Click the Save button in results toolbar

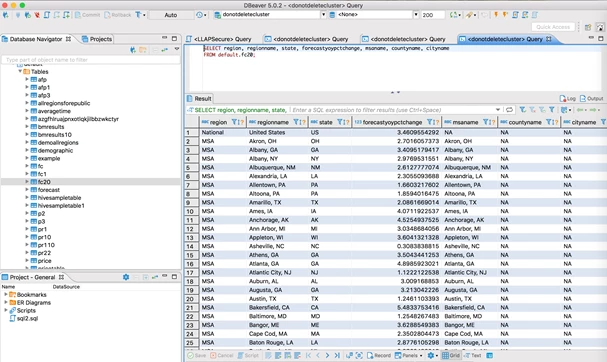(197, 355)
